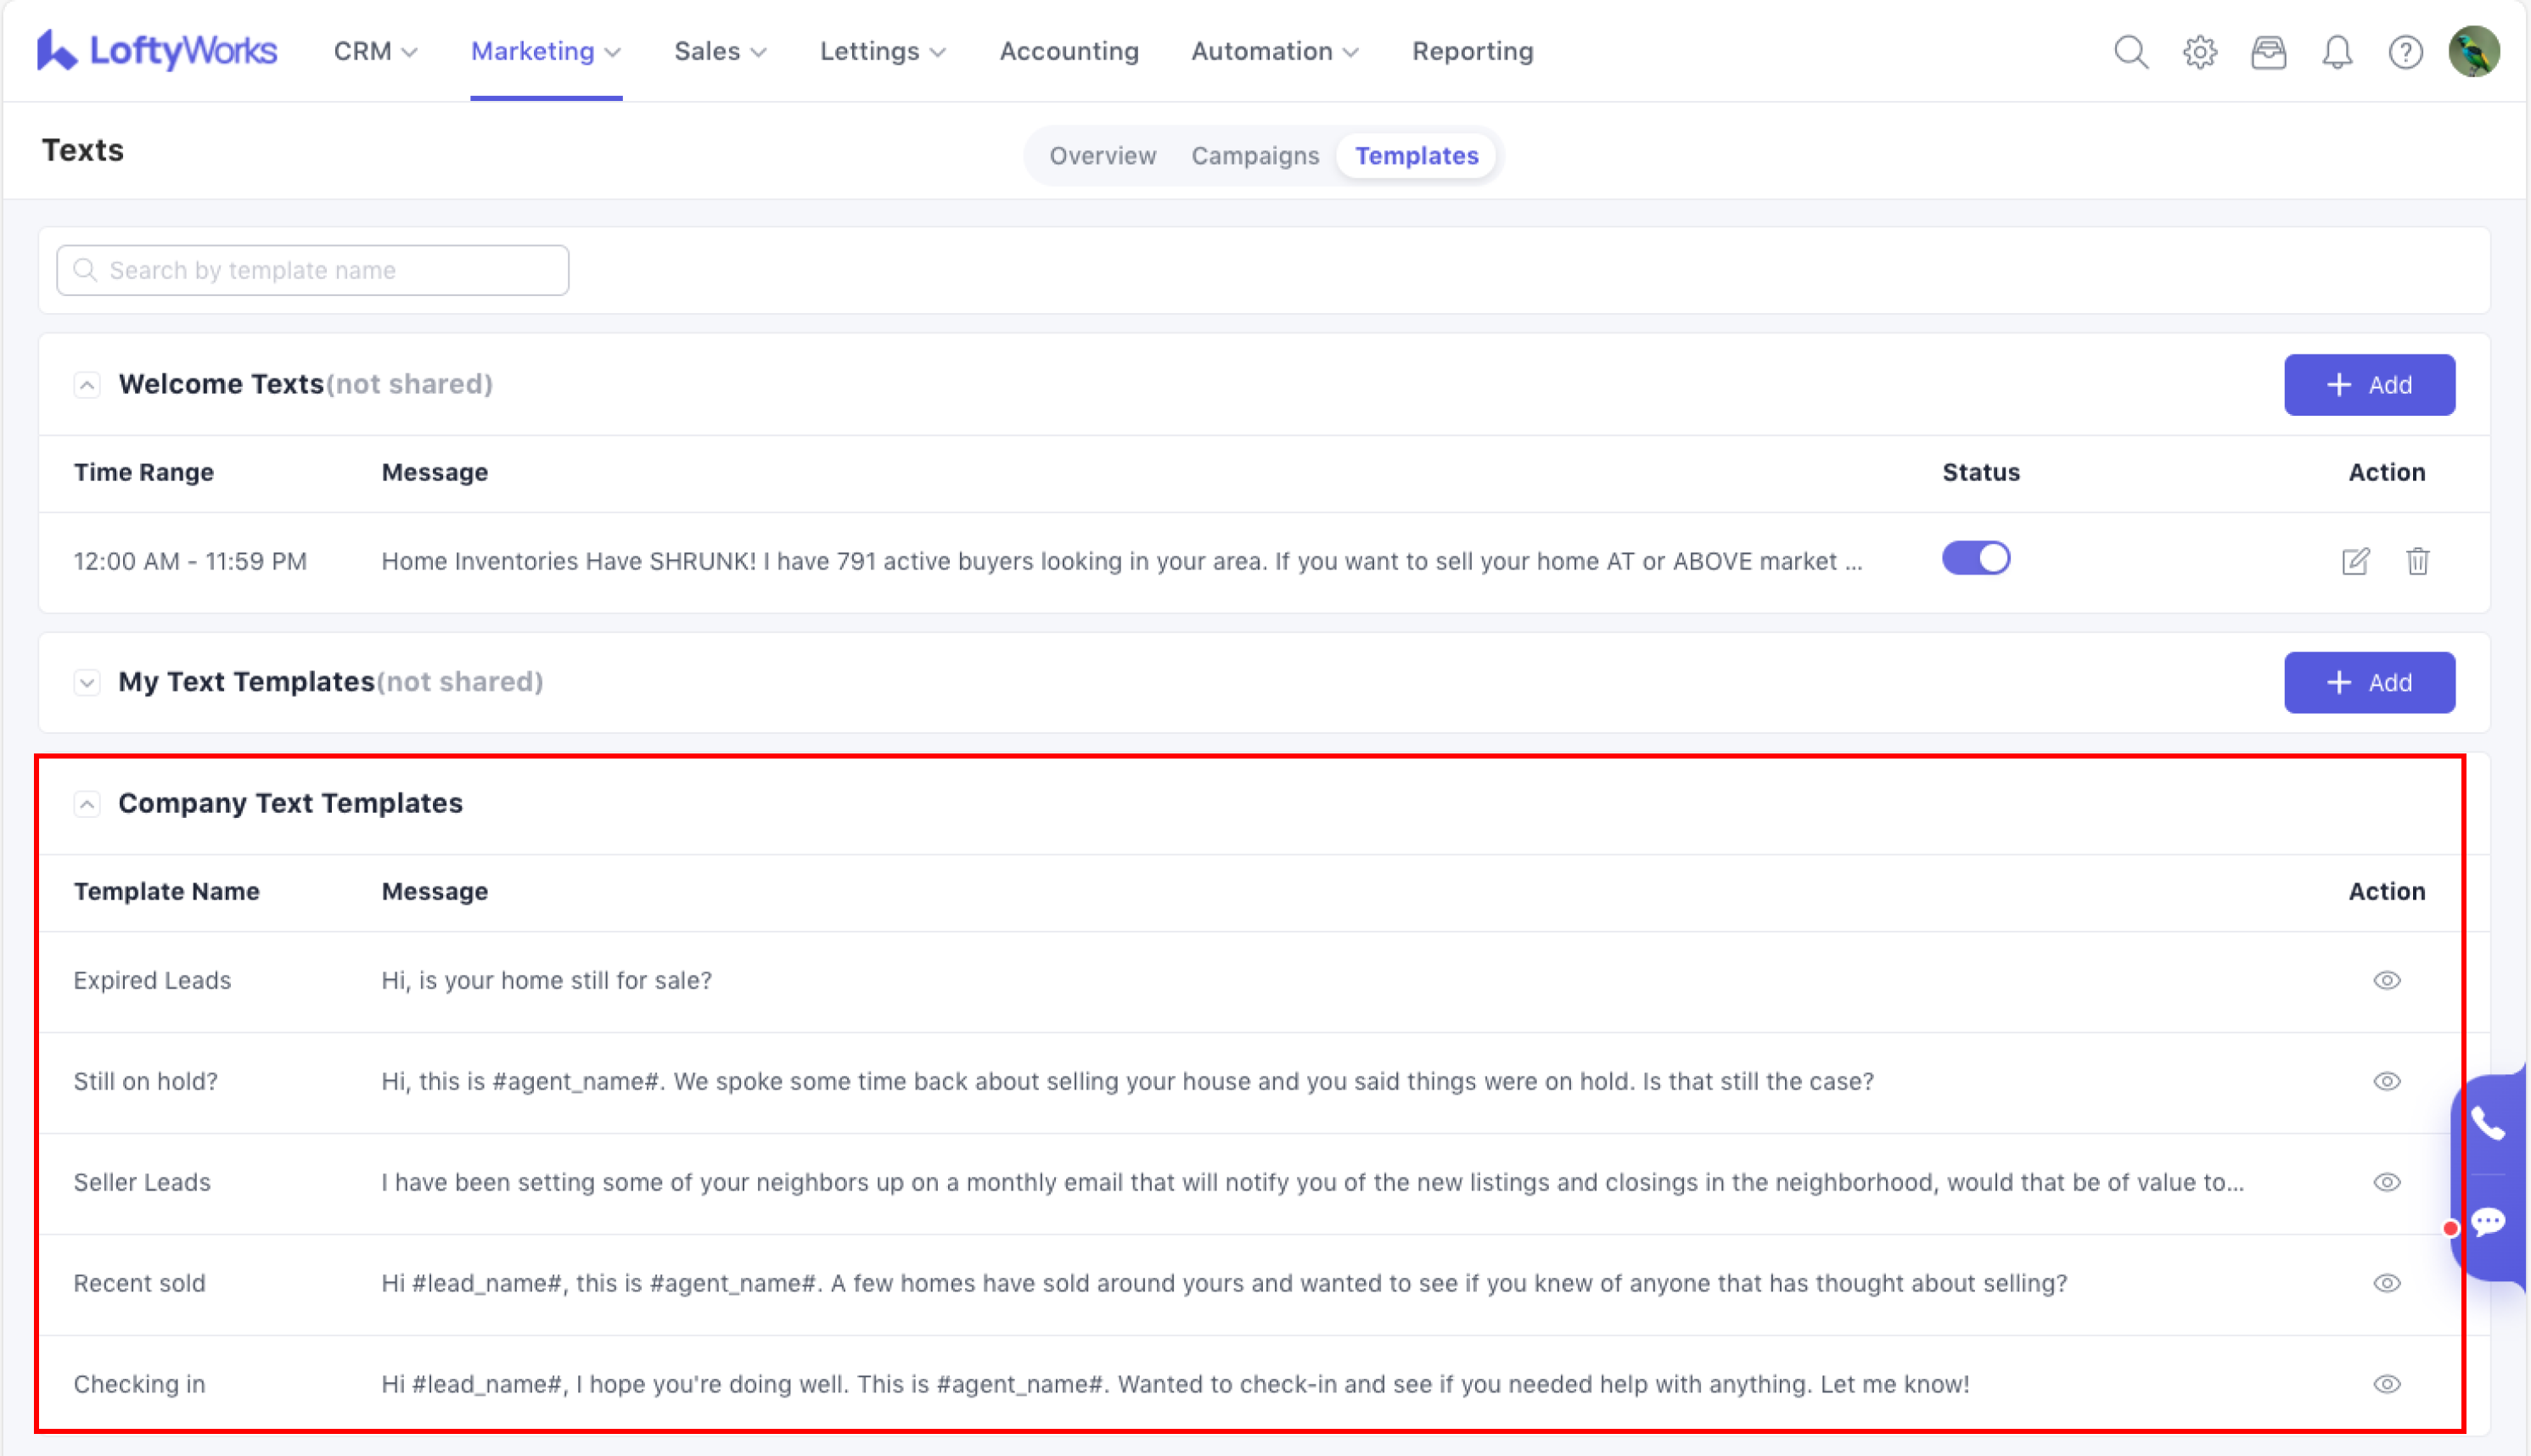This screenshot has width=2531, height=1456.
Task: Click the help question mark icon
Action: pyautogui.click(x=2405, y=52)
